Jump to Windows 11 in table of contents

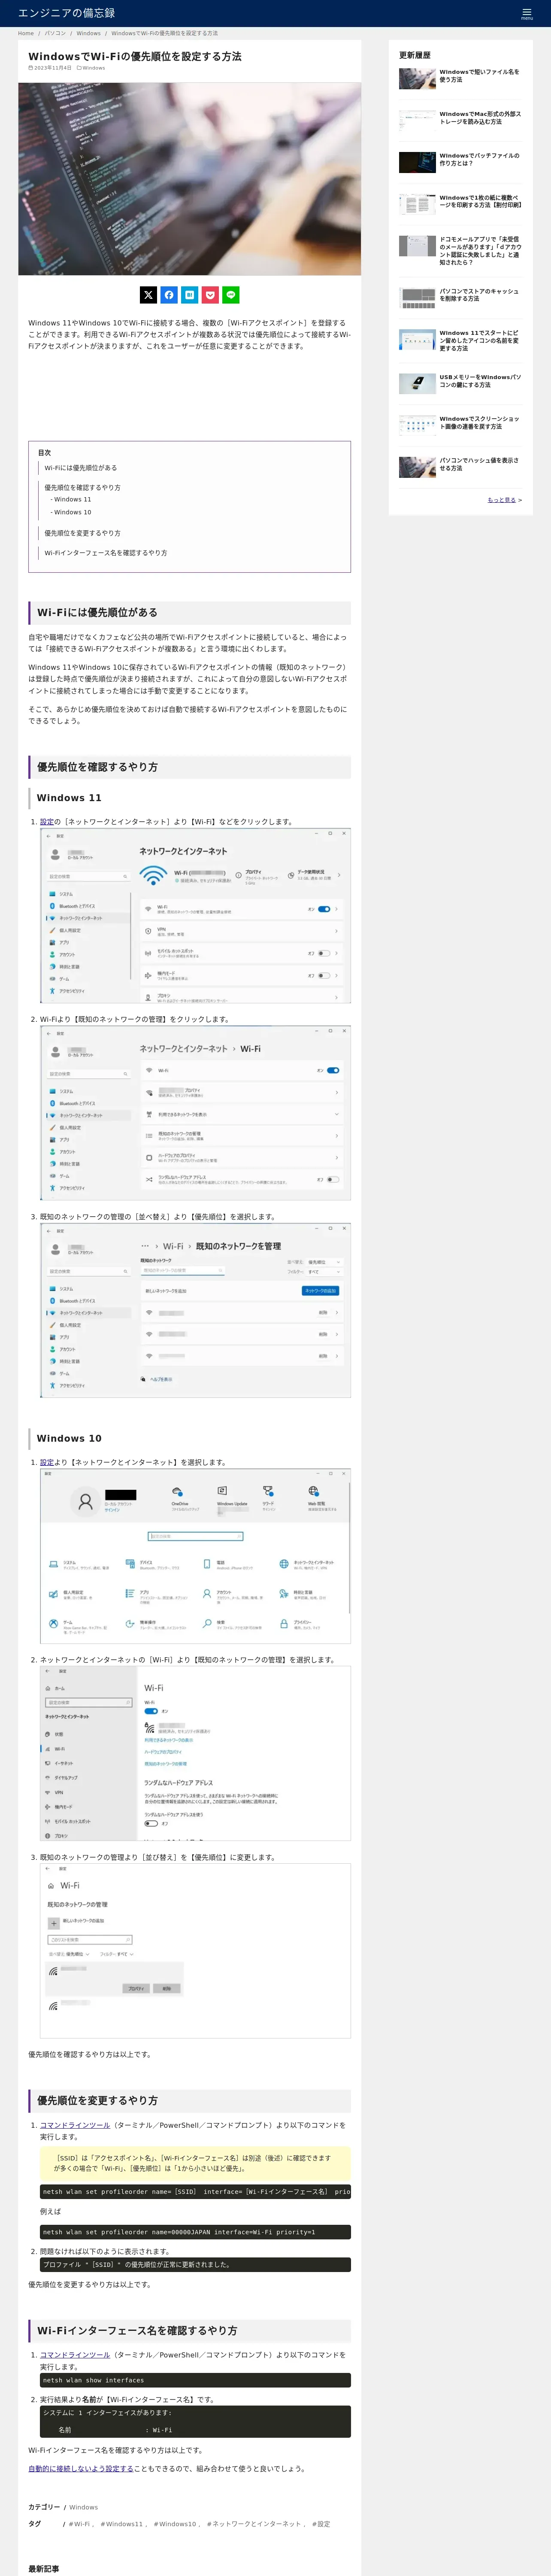72,499
